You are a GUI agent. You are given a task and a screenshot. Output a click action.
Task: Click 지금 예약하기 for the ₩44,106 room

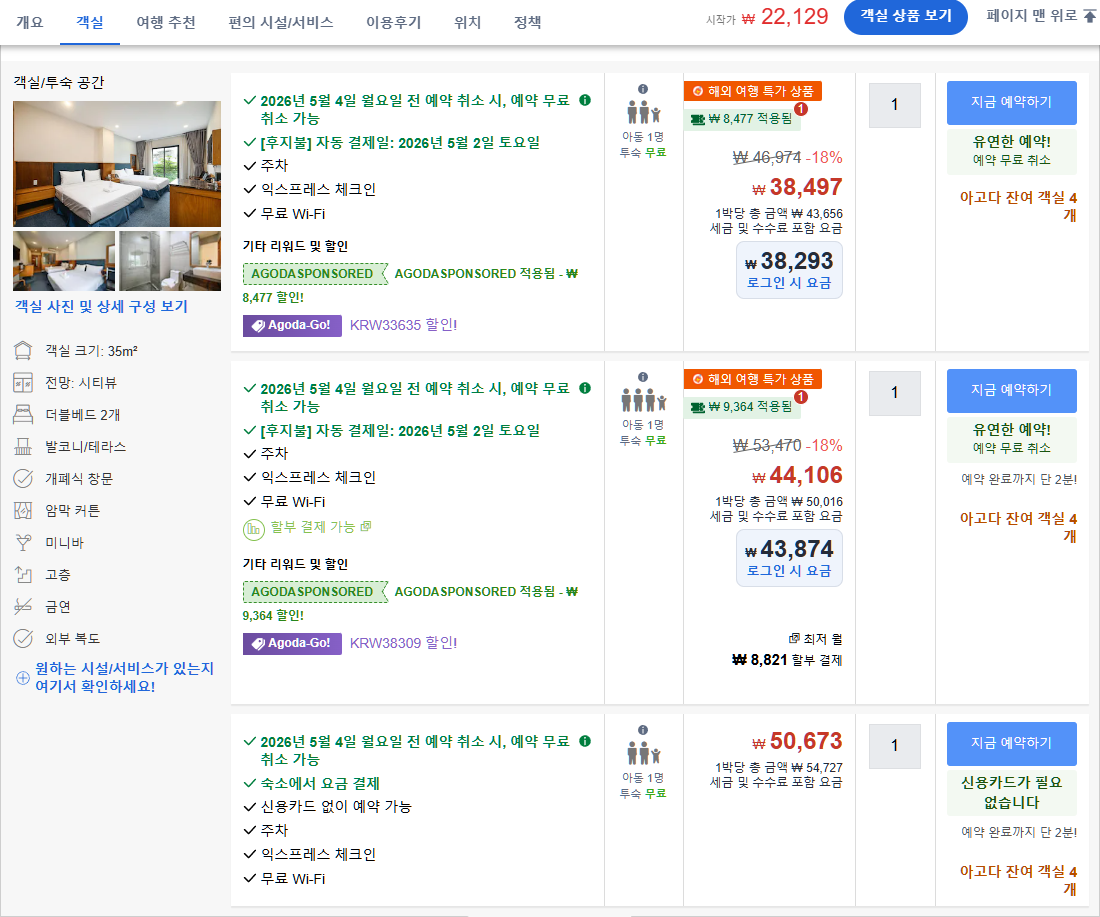coord(1012,390)
